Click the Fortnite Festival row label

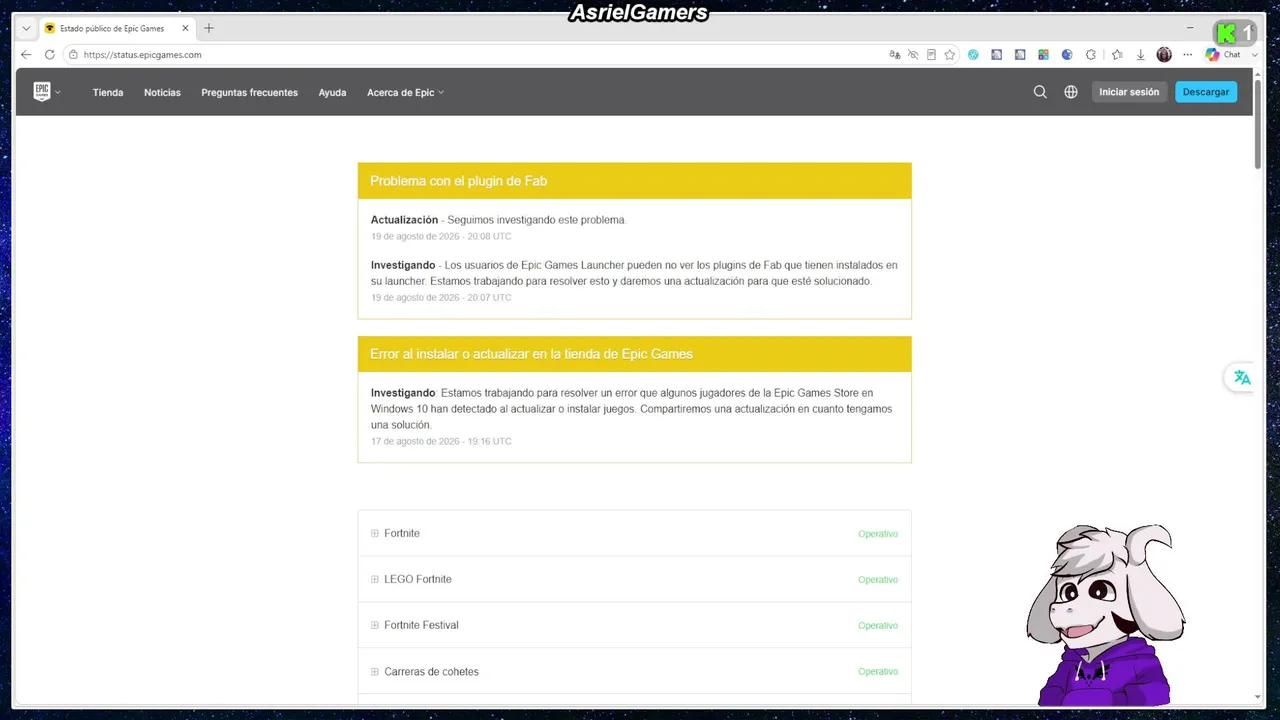421,625
